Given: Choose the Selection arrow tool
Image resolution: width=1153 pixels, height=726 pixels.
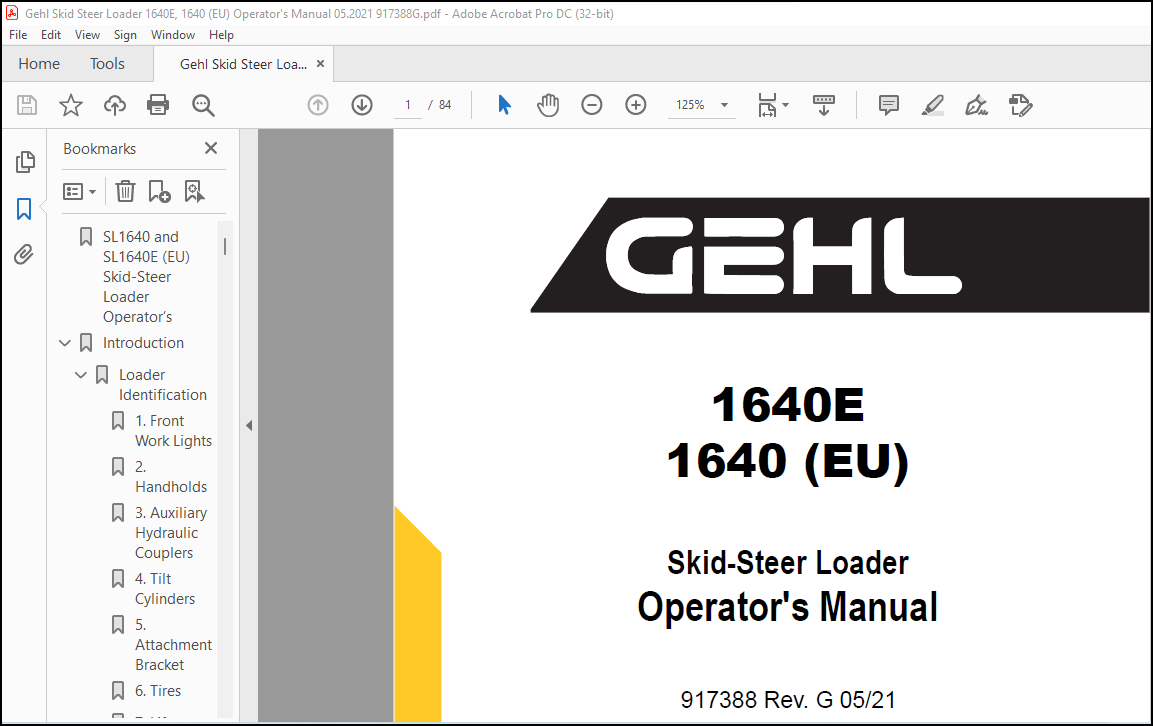Looking at the screenshot, I should pos(504,105).
